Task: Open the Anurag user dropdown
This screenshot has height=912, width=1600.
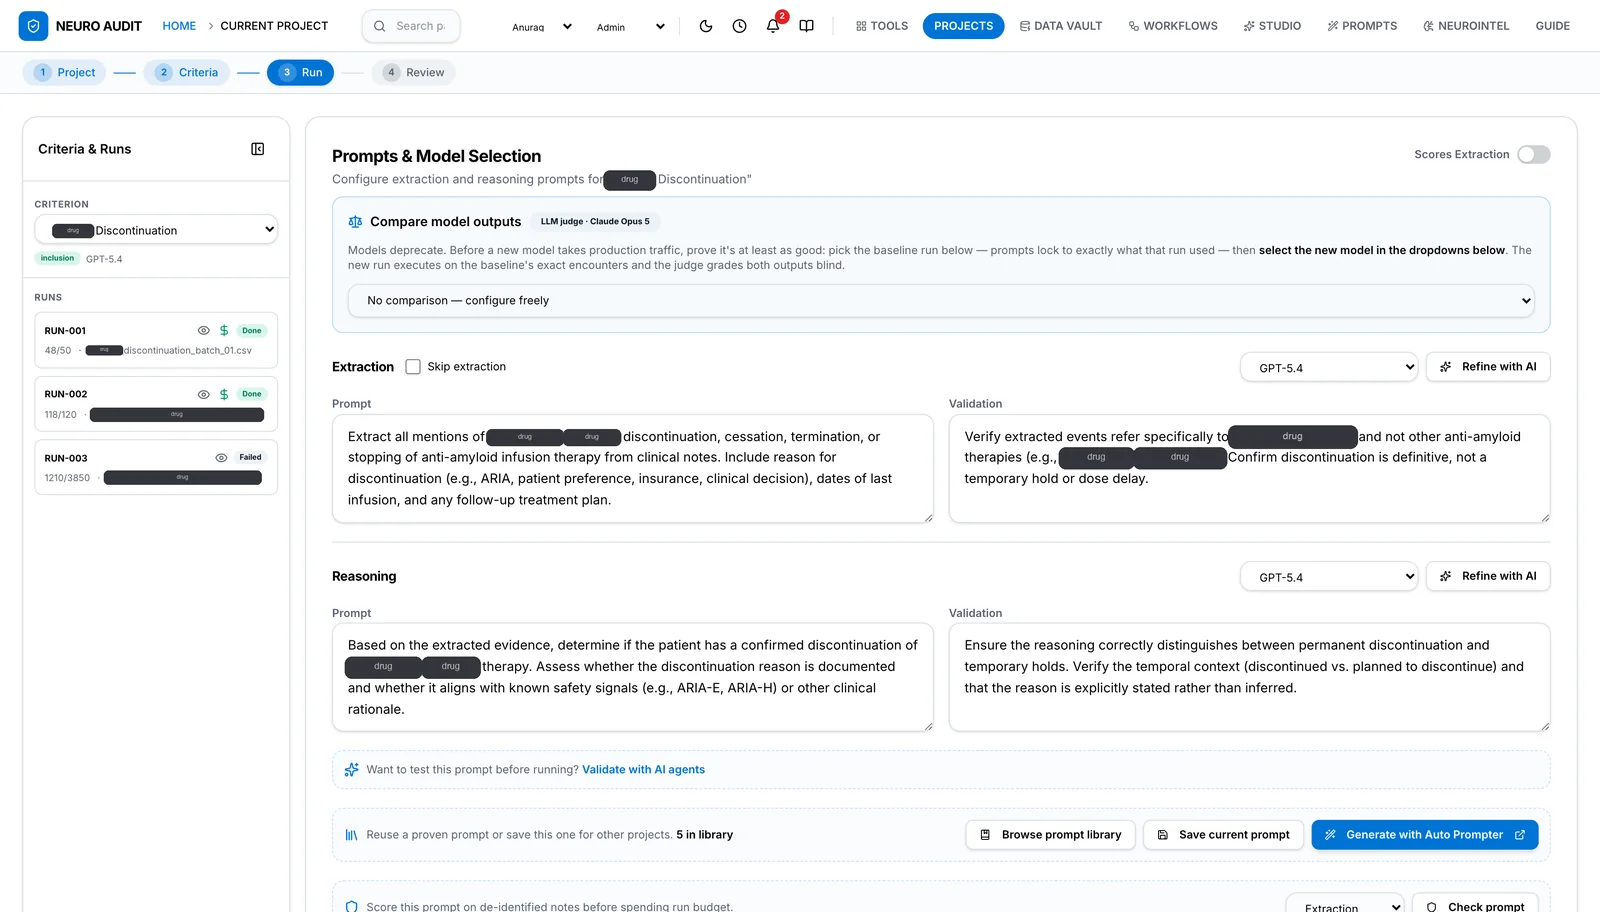Action: click(x=541, y=27)
